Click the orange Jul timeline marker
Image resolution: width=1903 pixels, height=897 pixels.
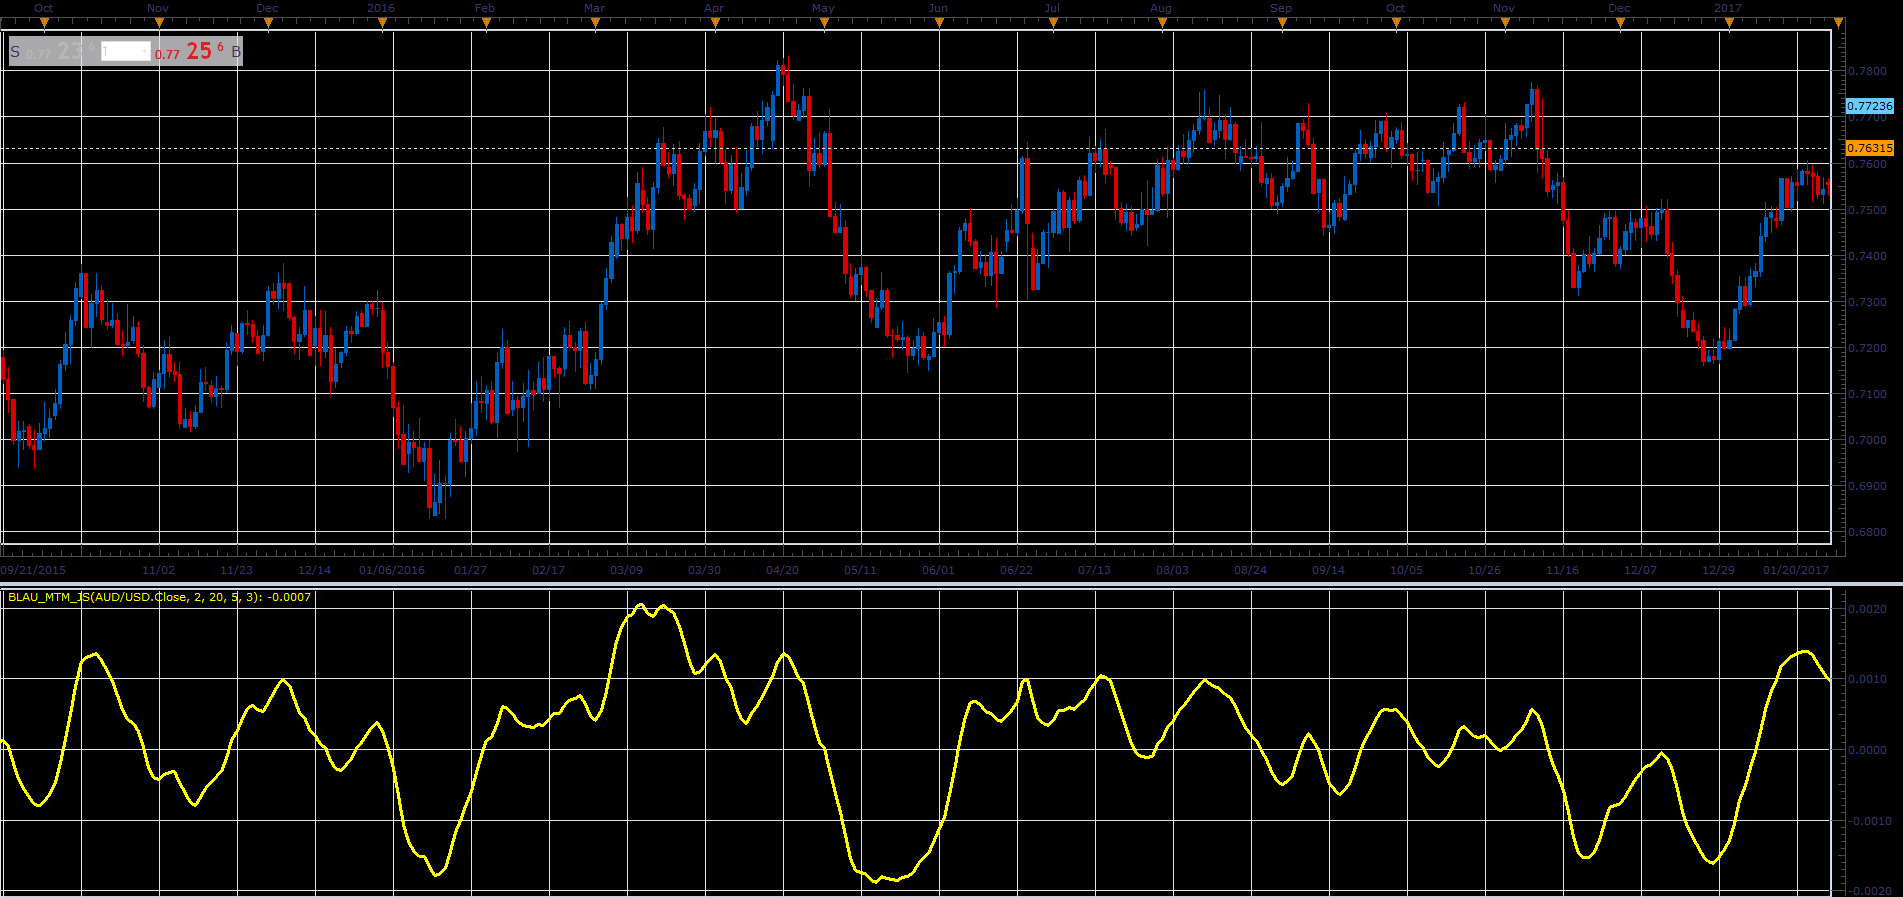1053,23
